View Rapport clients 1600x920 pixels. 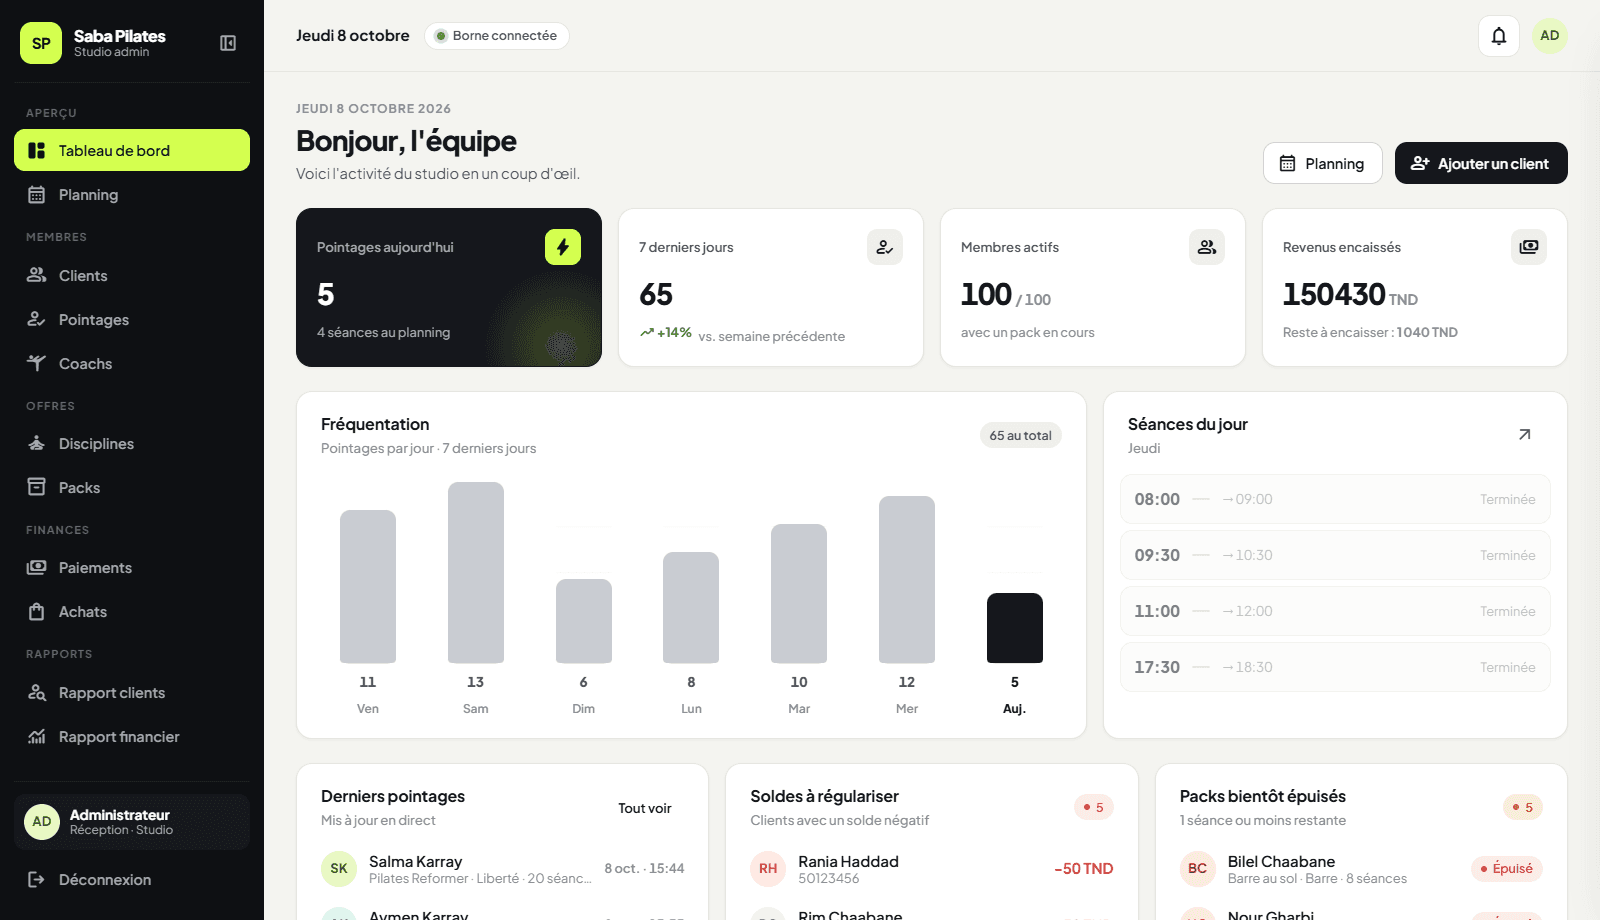point(132,693)
